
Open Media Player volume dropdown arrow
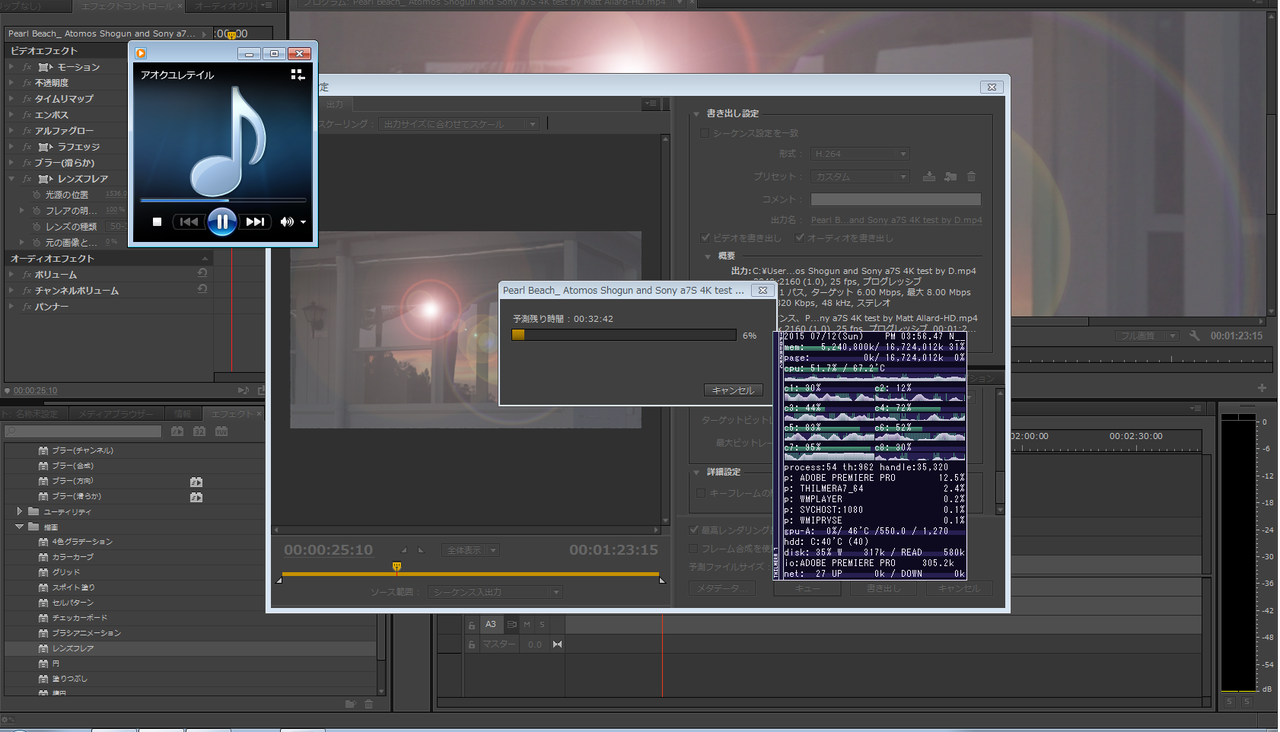(x=303, y=223)
